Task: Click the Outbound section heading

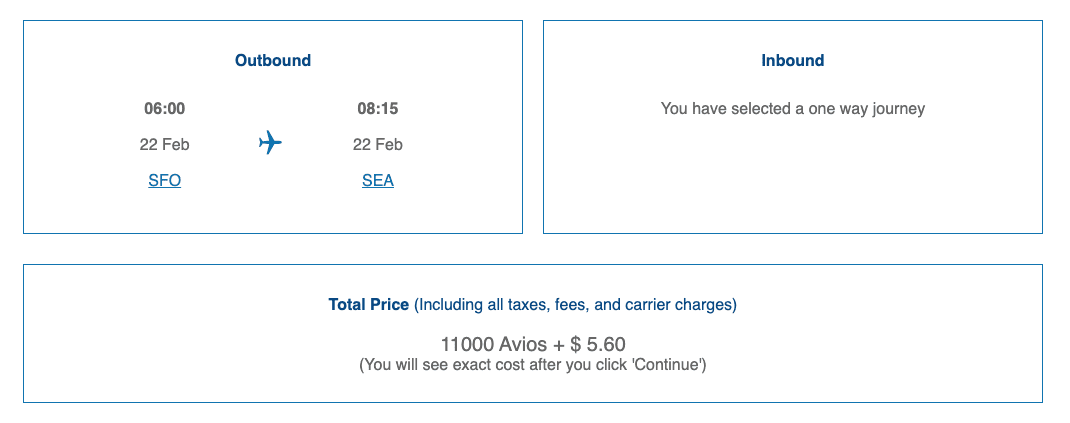Action: pyautogui.click(x=273, y=61)
